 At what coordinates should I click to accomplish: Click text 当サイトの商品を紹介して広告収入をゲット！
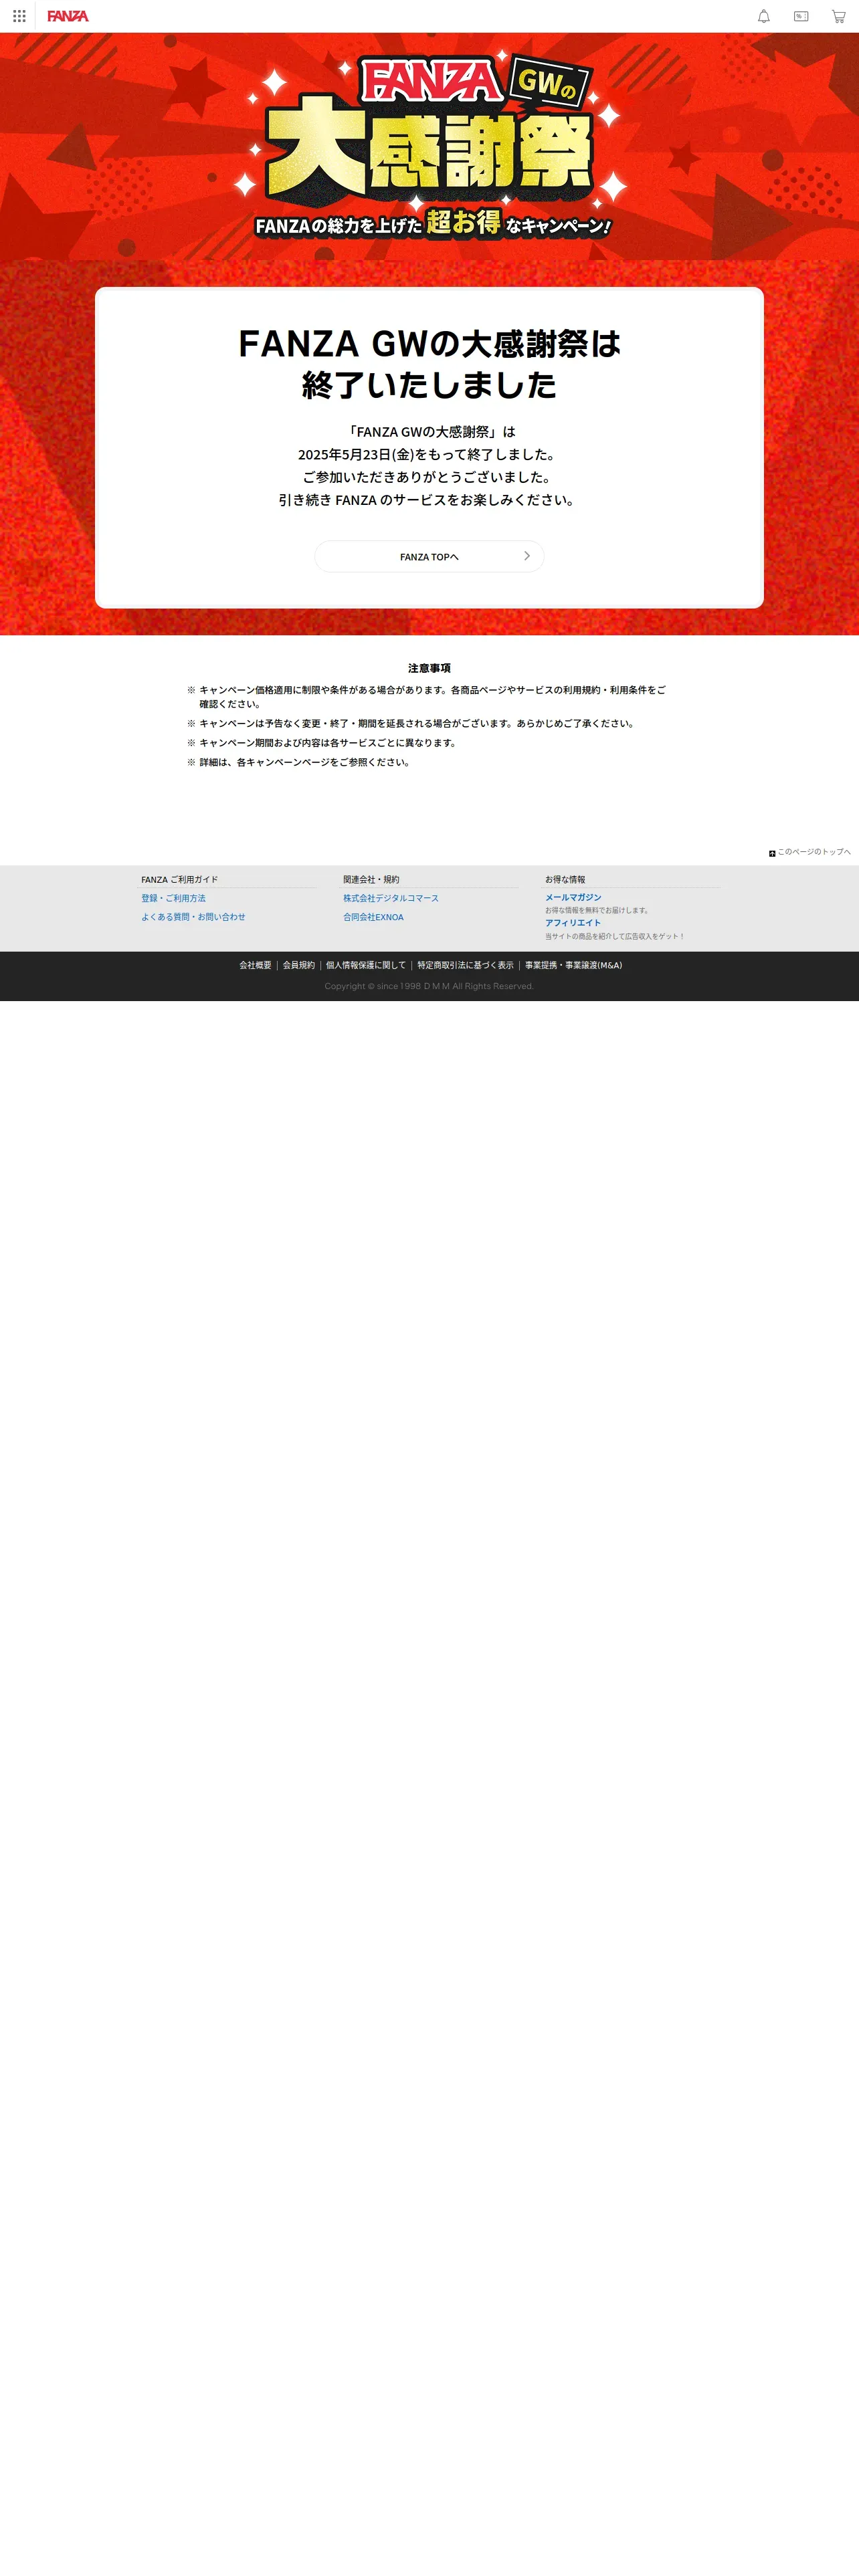click(x=615, y=936)
